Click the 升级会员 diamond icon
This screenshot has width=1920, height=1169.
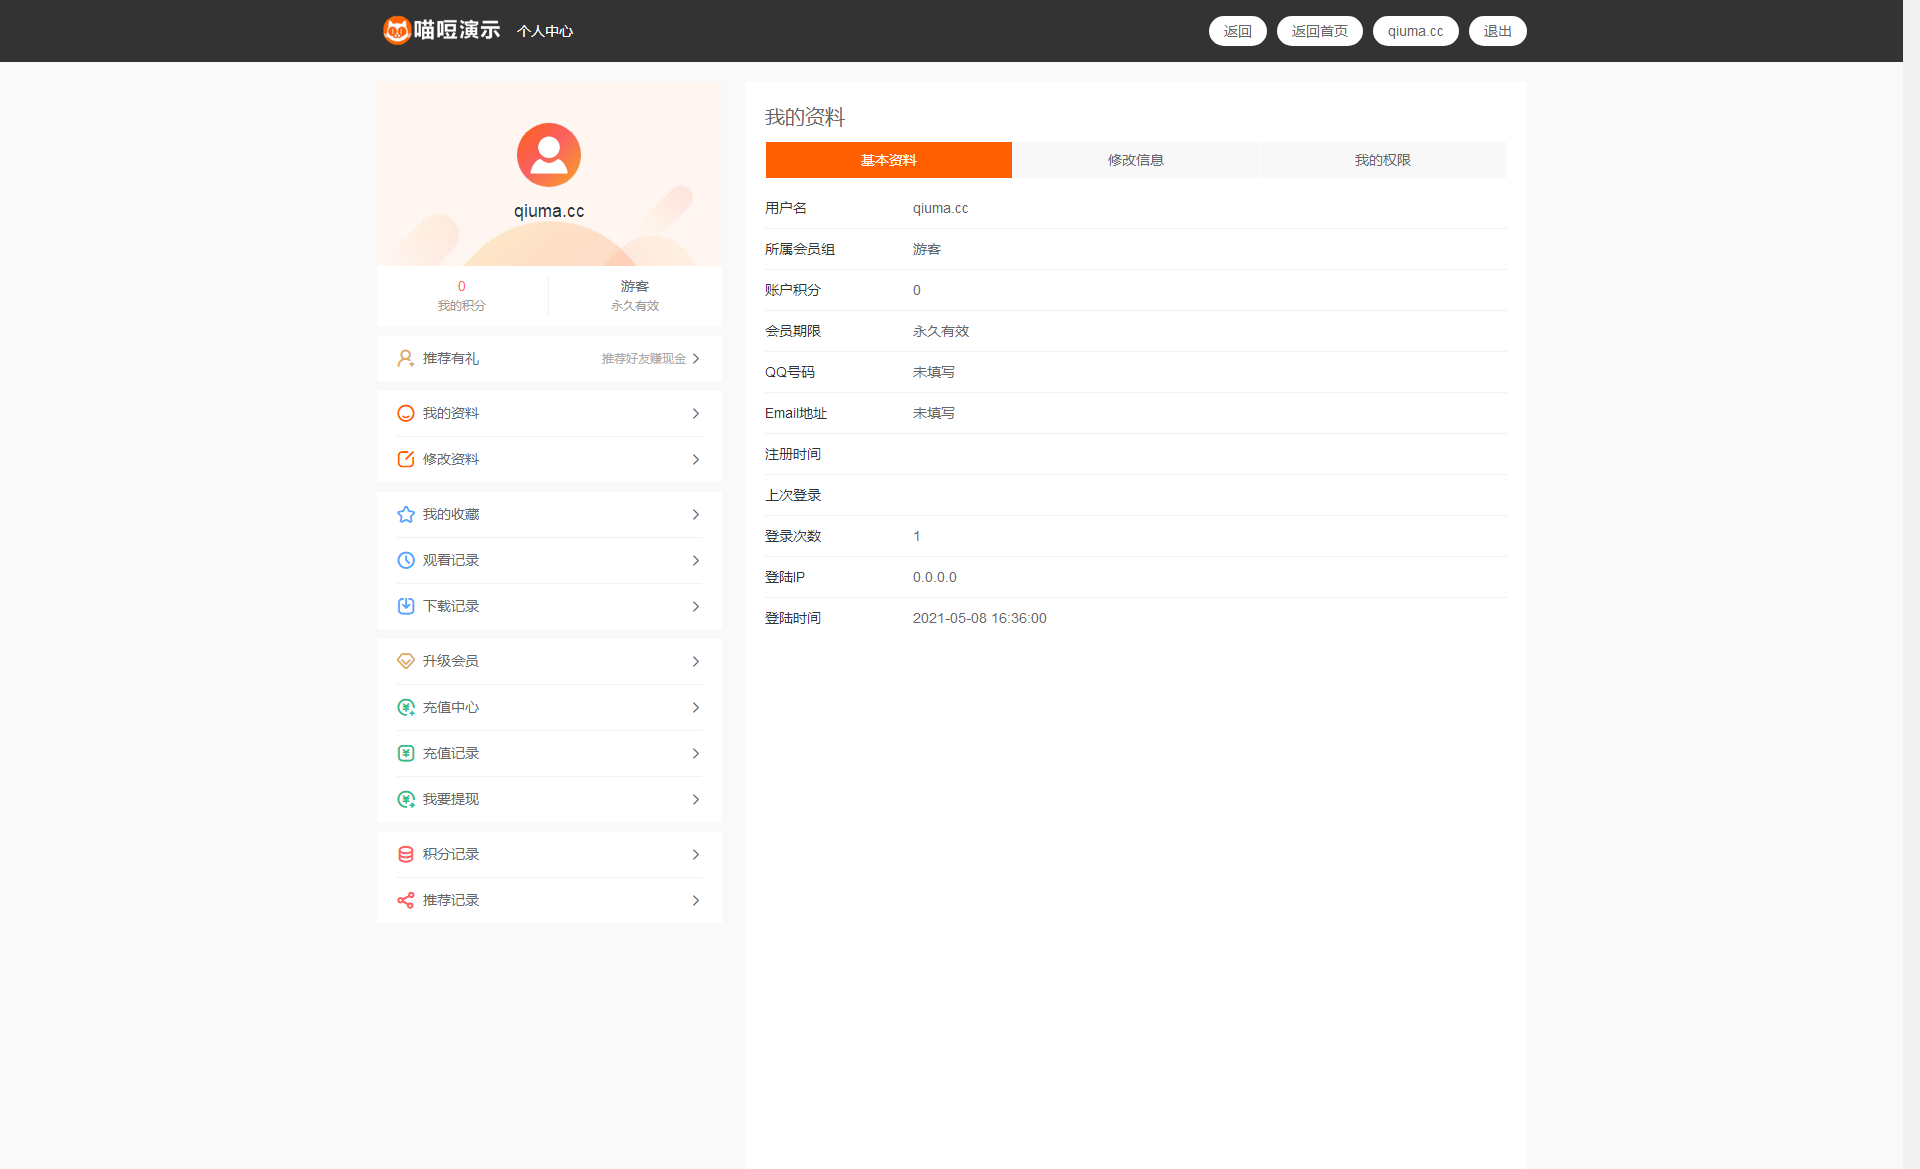pos(405,661)
